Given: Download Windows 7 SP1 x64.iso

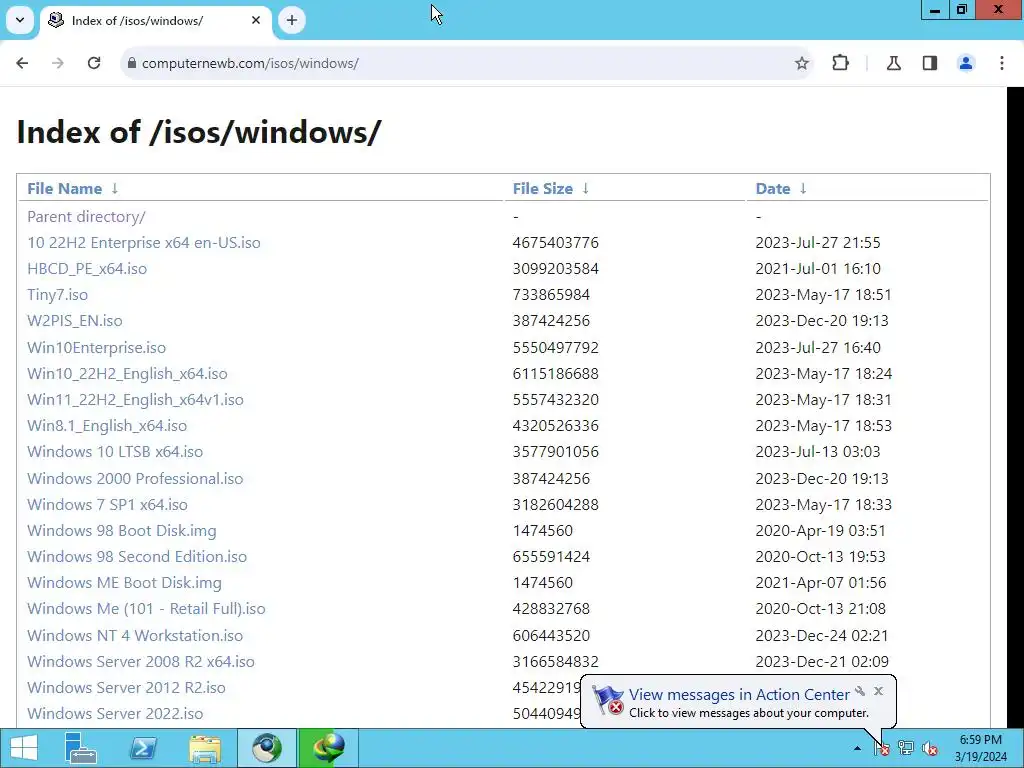Looking at the screenshot, I should point(107,505).
